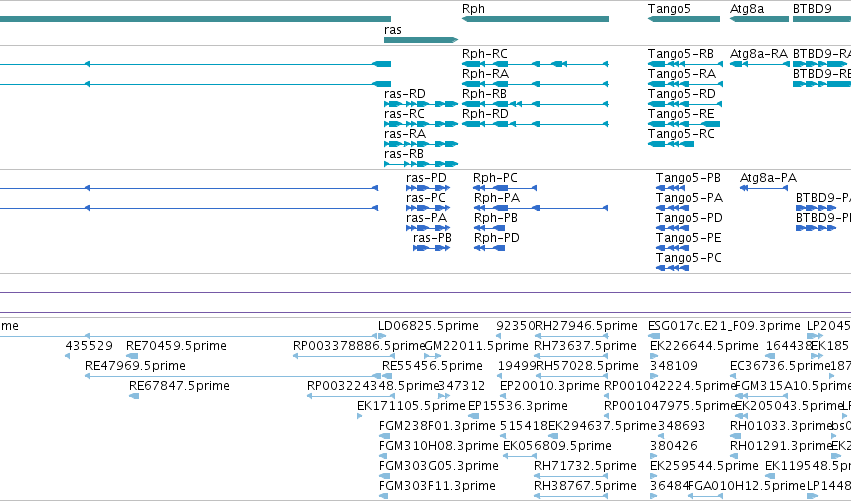
Task: Choose EST RH73637.5prime
Action: pos(586,346)
